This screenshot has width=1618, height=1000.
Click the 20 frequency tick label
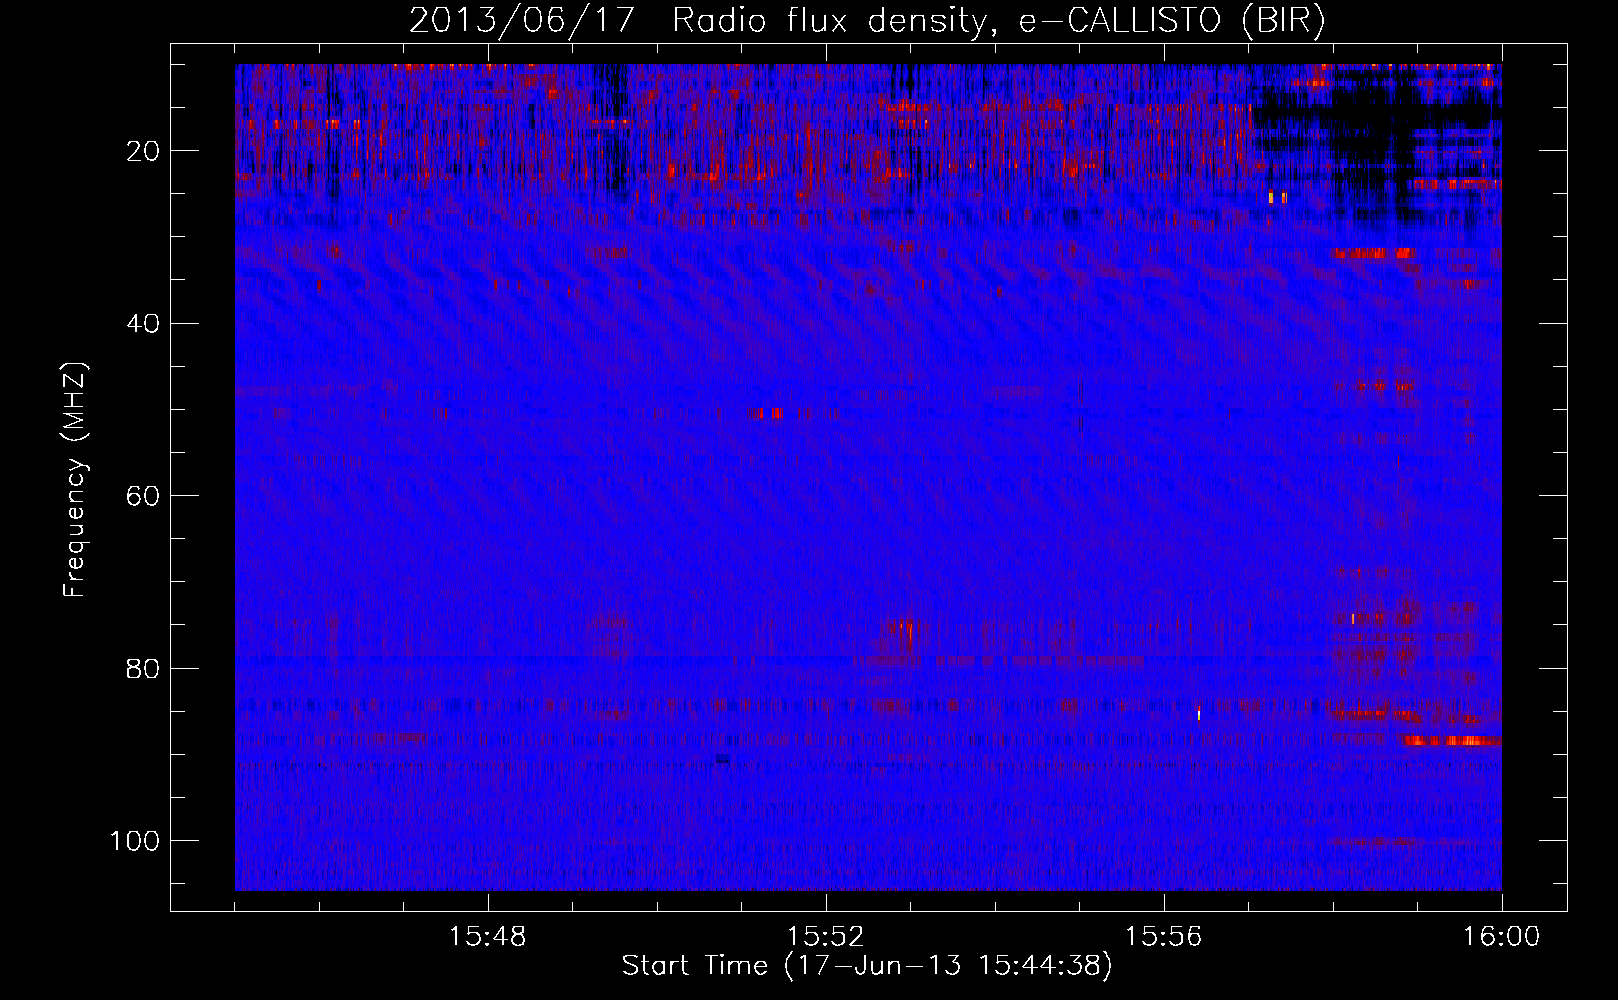[x=144, y=151]
